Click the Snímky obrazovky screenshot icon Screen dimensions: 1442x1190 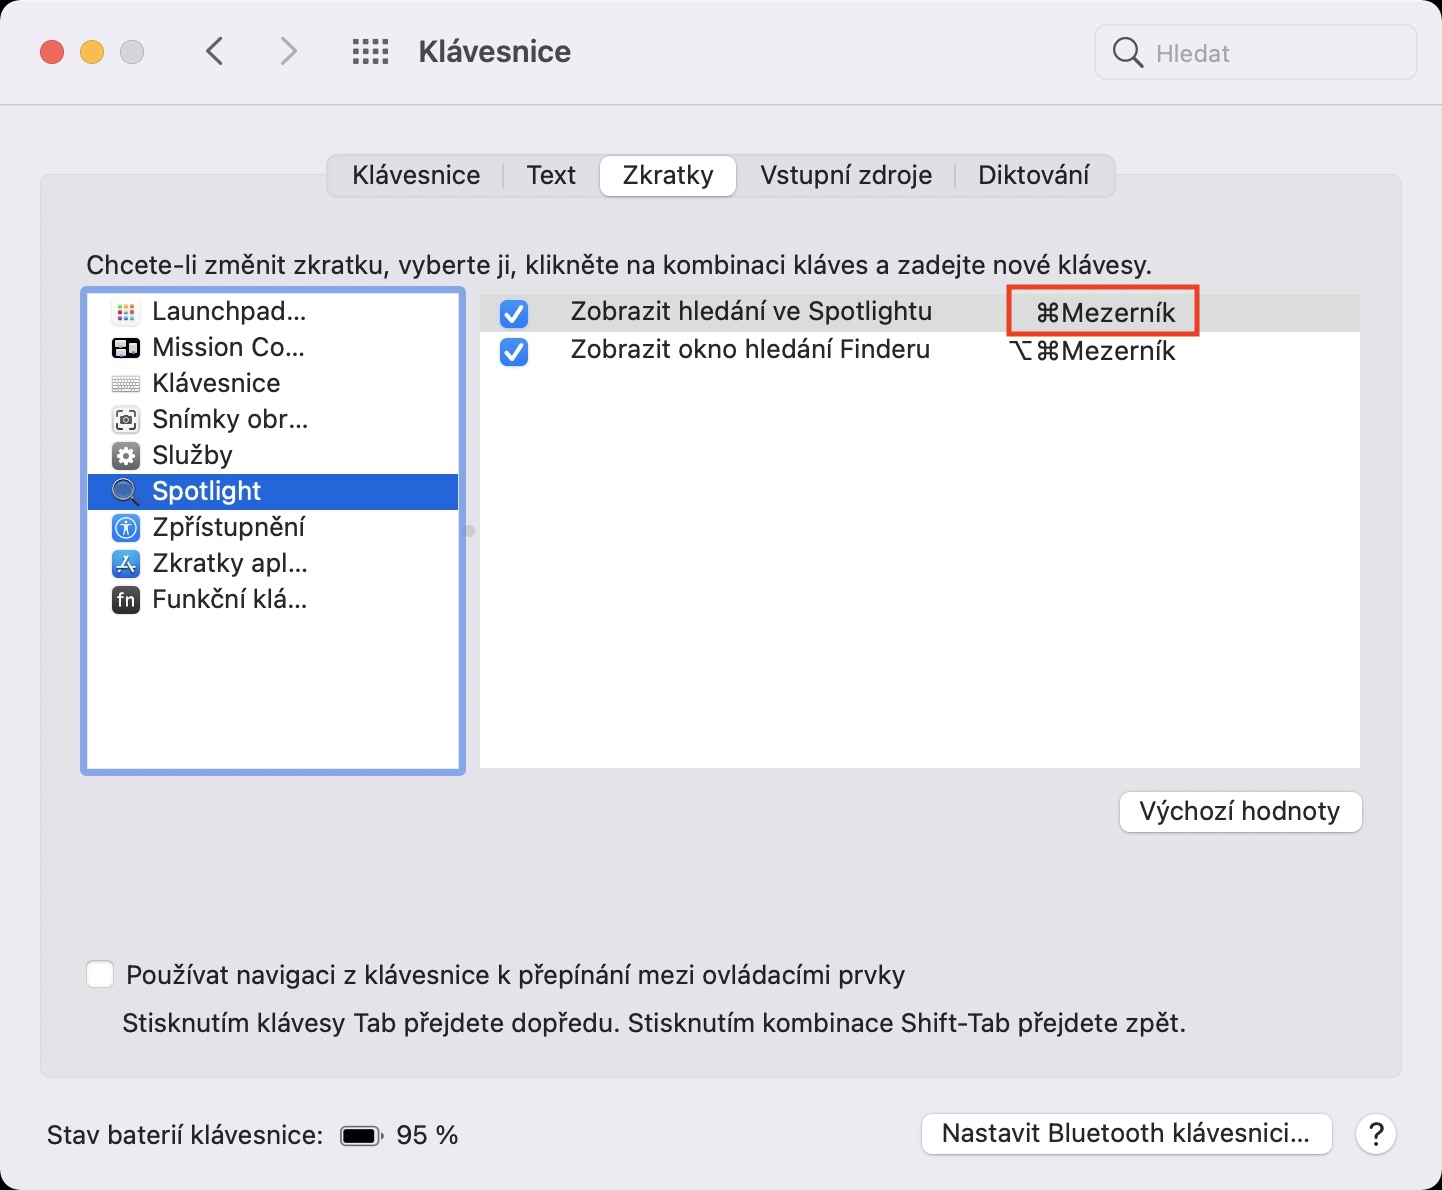coord(126,420)
